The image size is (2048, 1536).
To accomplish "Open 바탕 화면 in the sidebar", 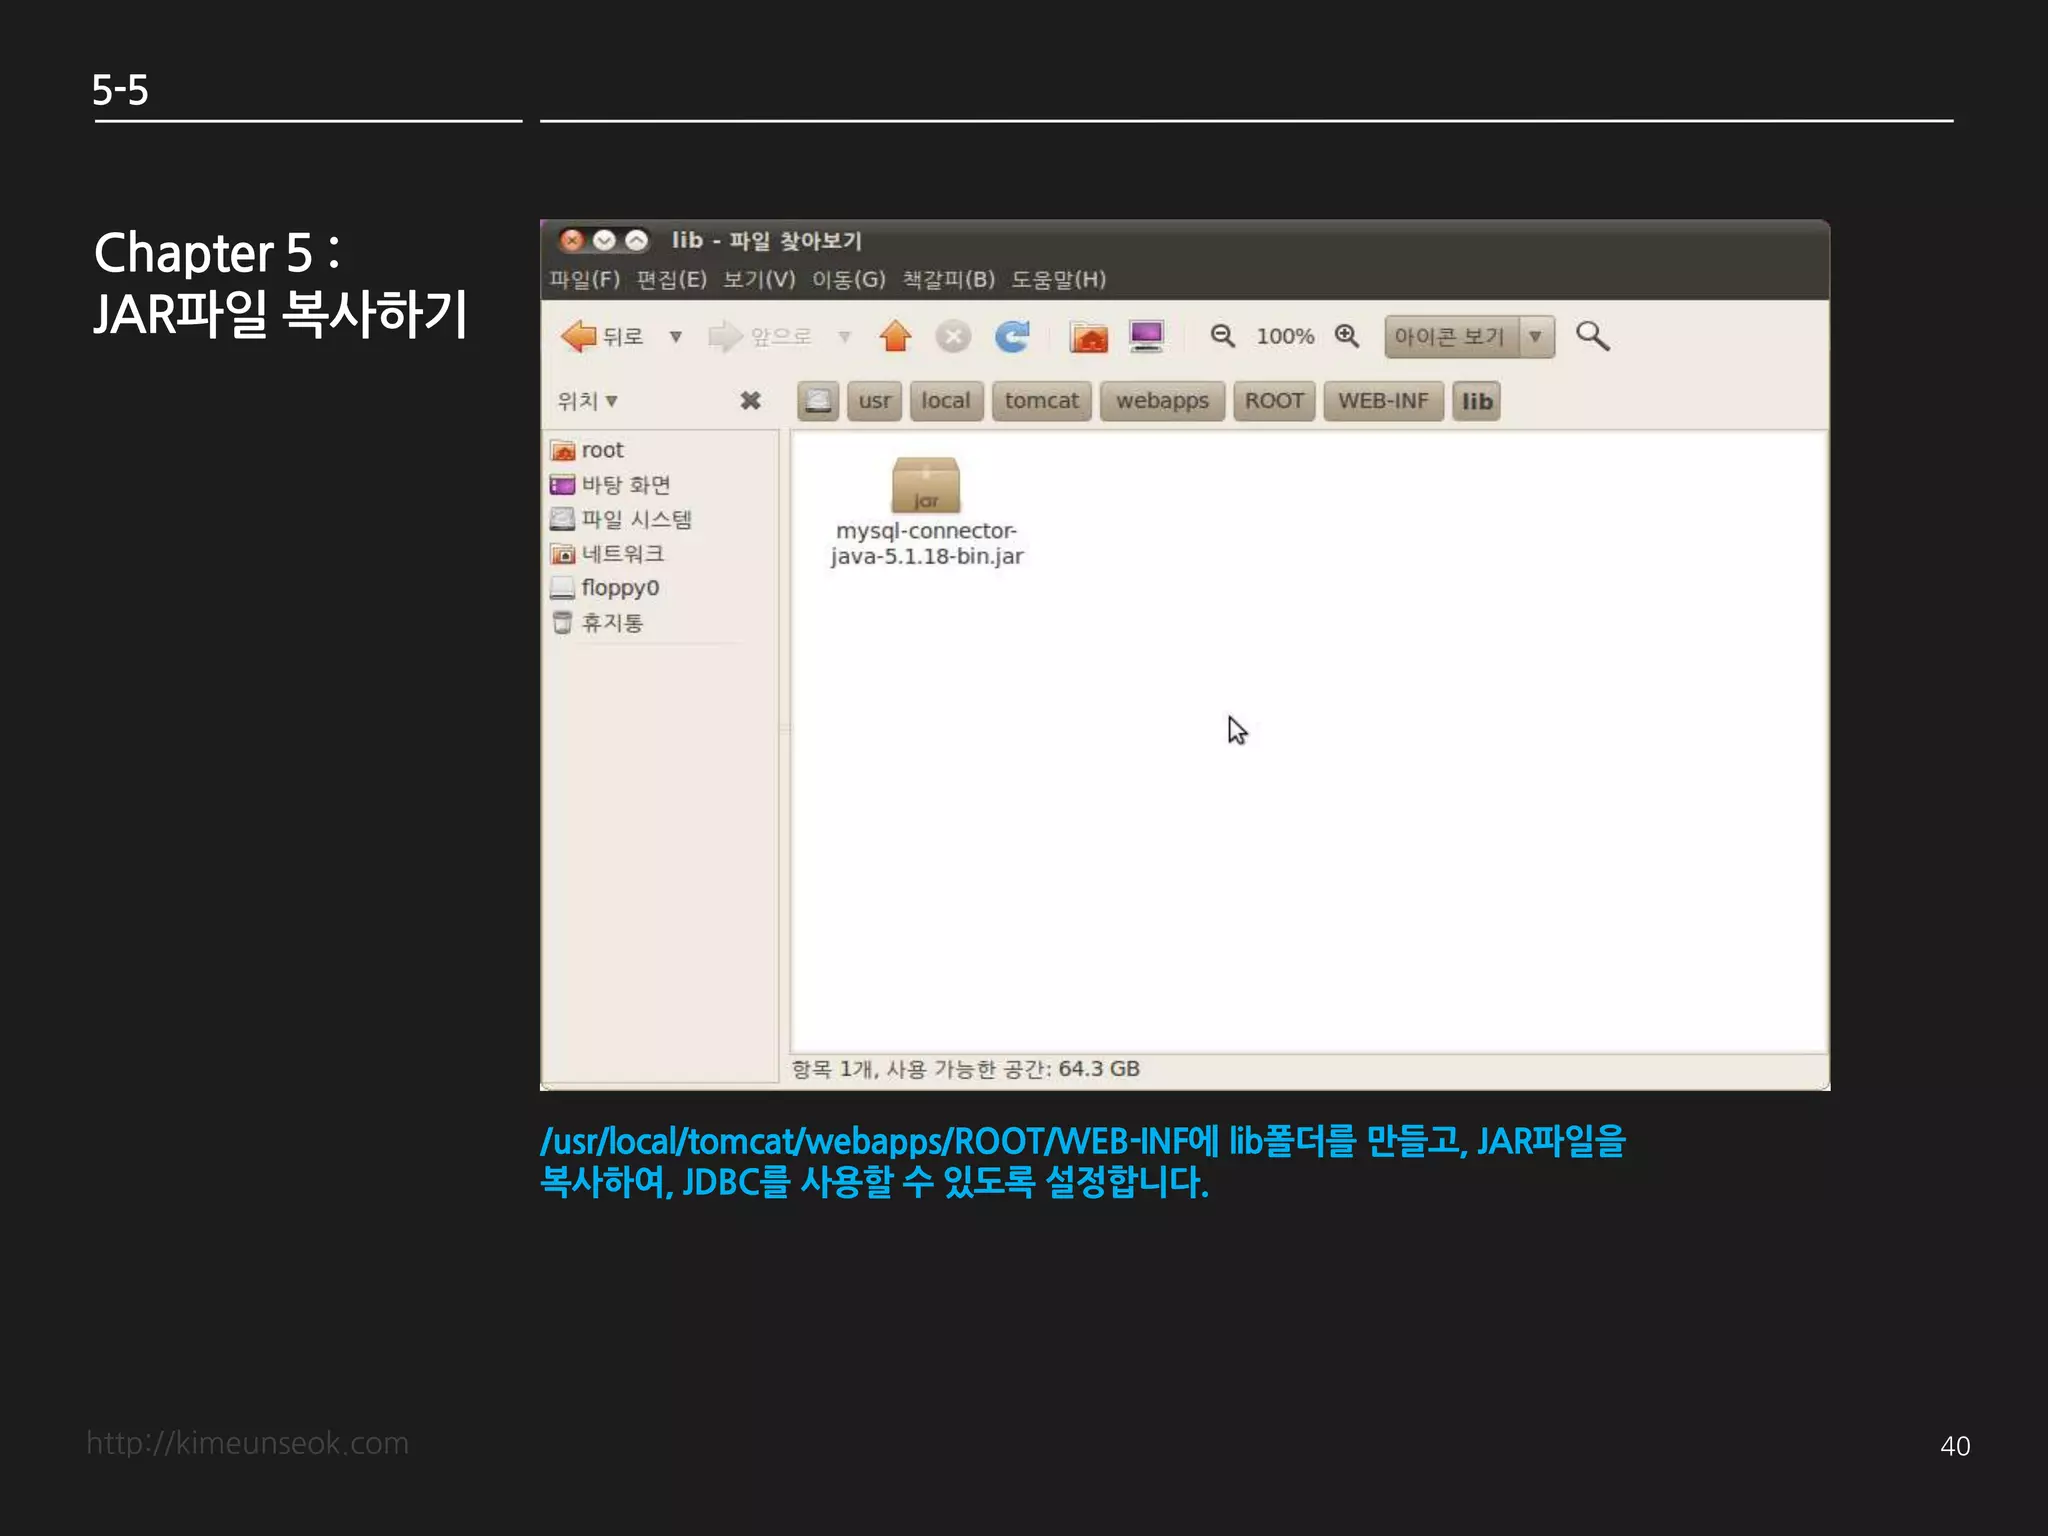I will [x=610, y=485].
